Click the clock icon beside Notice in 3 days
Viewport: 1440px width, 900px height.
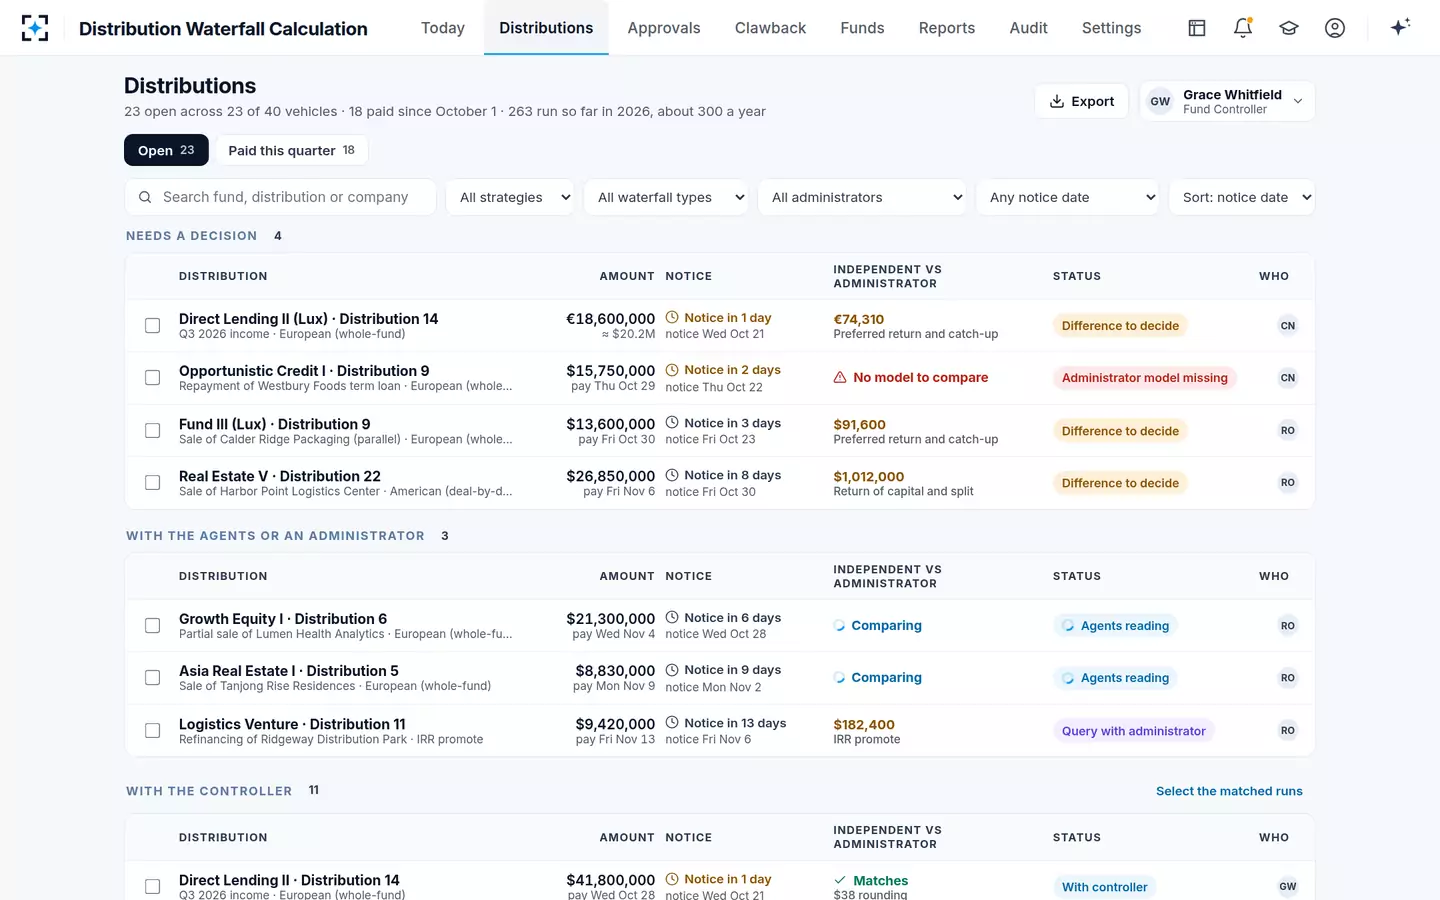tap(672, 423)
